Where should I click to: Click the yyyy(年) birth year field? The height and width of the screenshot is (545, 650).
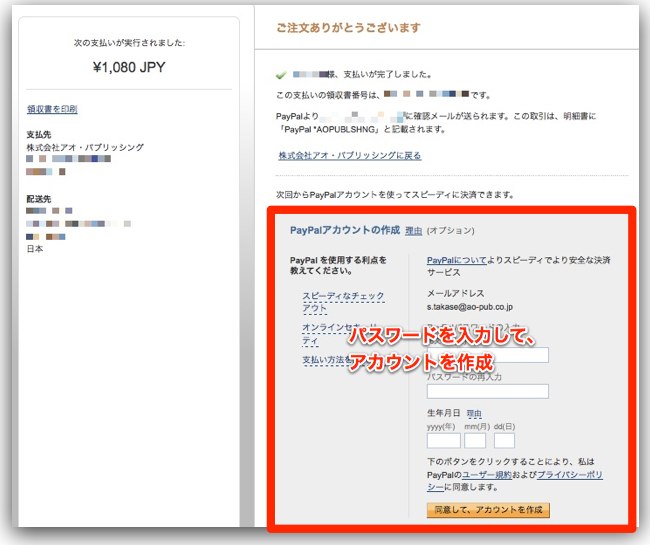pos(444,441)
